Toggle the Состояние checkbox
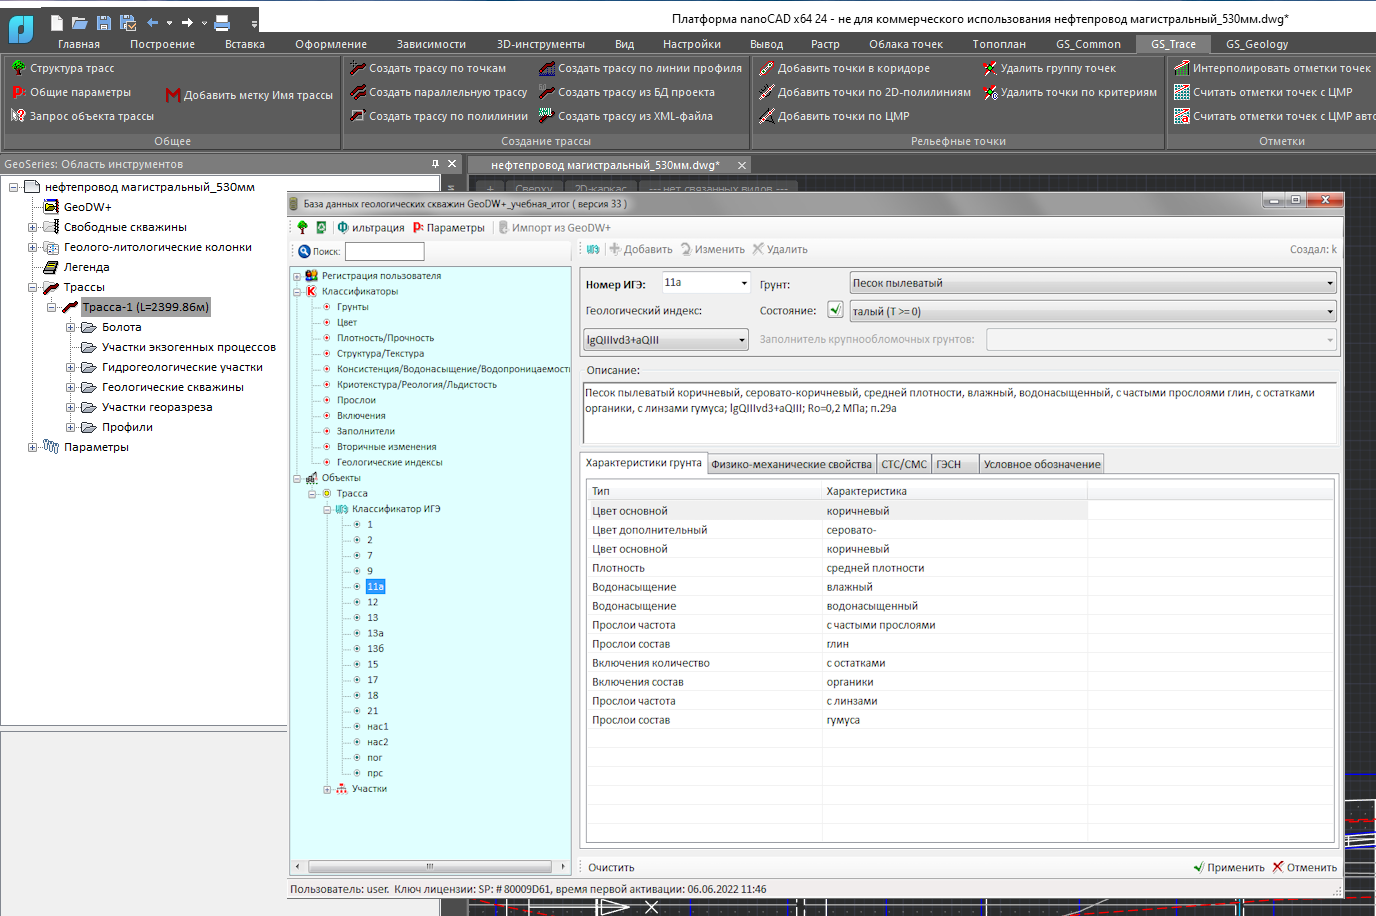Screen dimensions: 1376x916 (835, 310)
